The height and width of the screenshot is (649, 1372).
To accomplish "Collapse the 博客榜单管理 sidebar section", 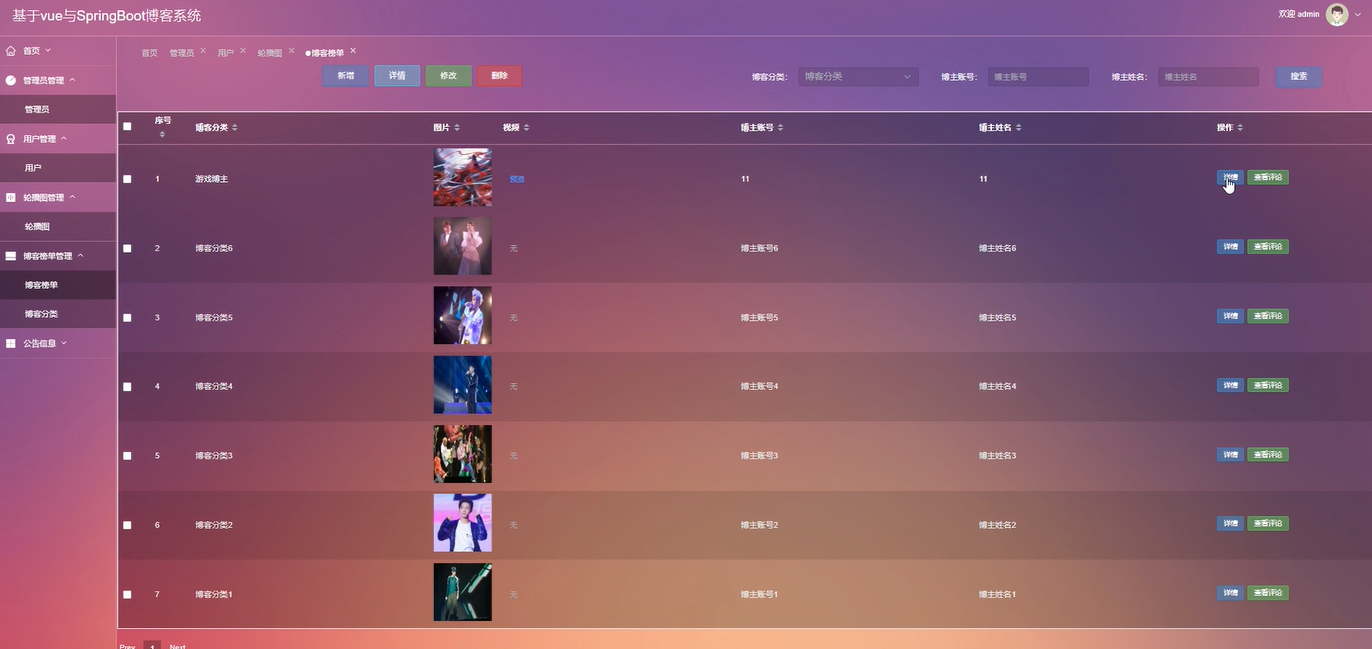I will (x=58, y=256).
